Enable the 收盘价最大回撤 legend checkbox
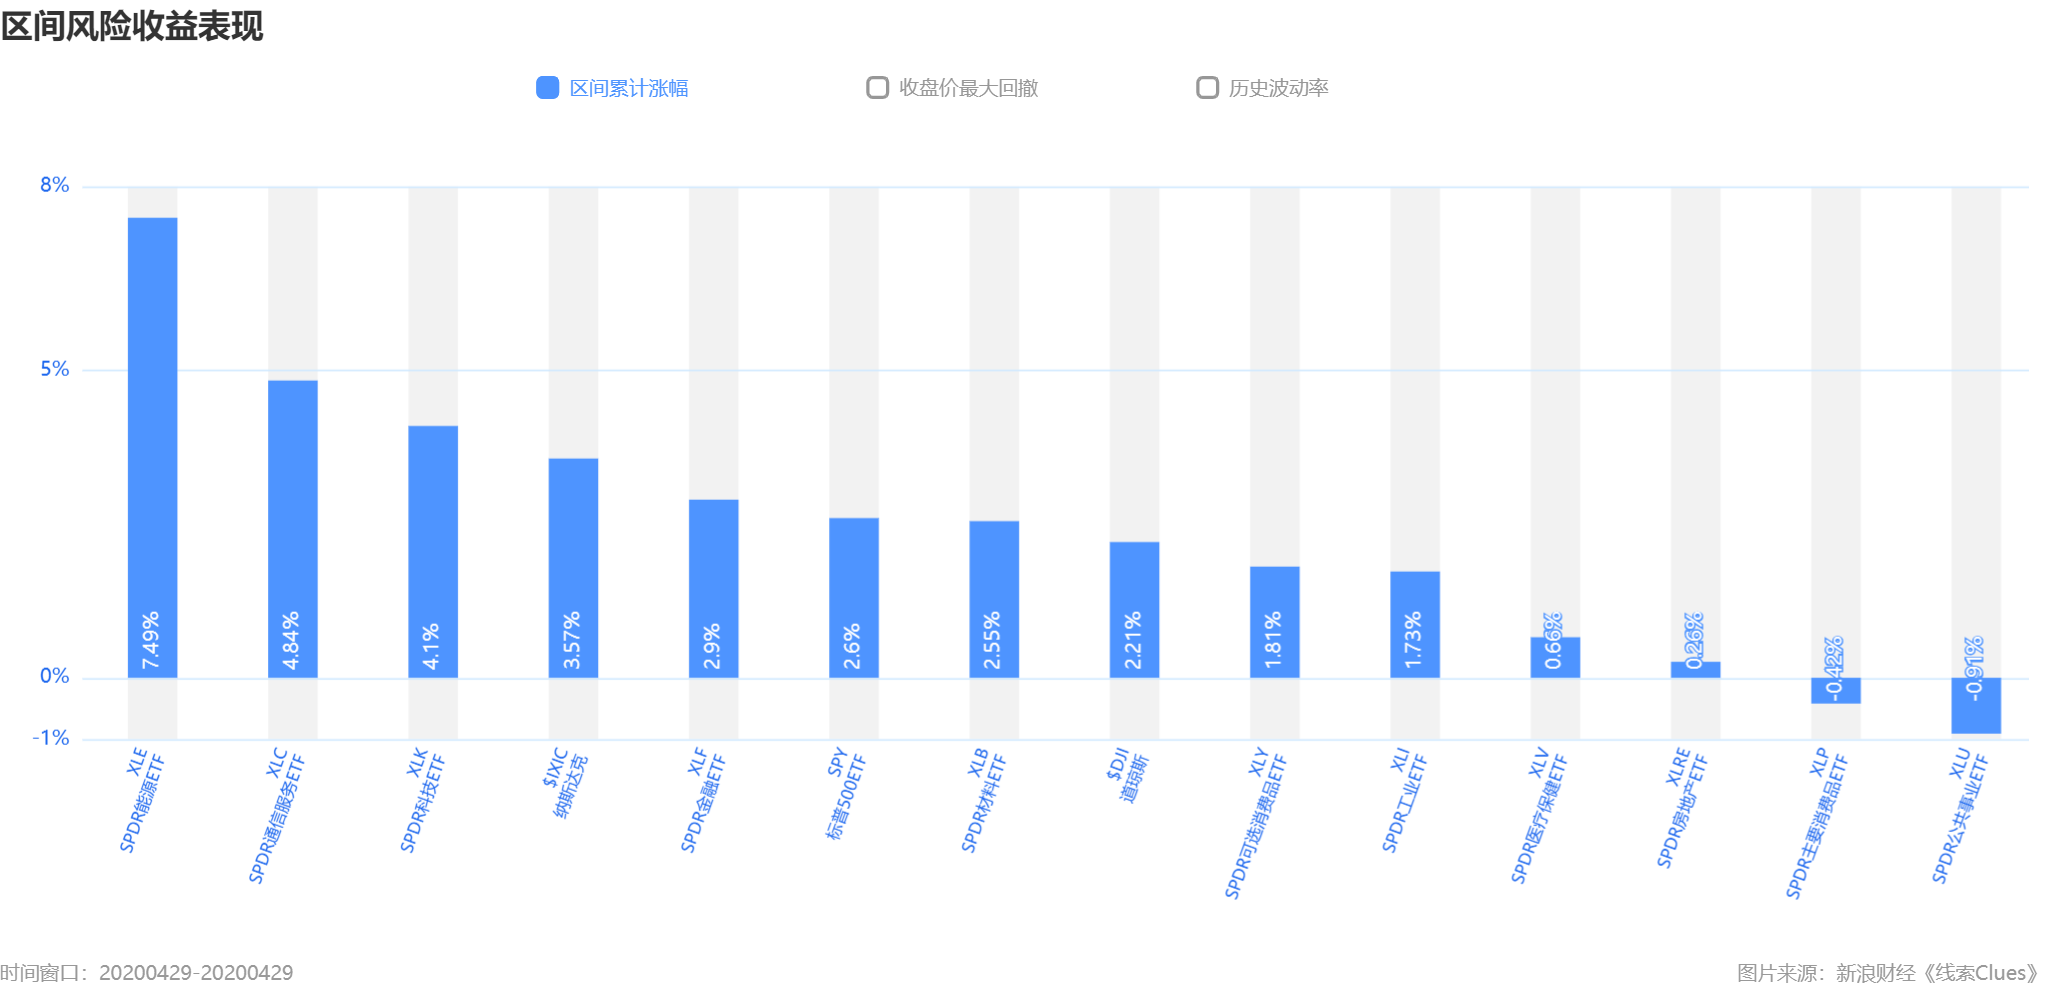The width and height of the screenshot is (2046, 990). [x=877, y=88]
